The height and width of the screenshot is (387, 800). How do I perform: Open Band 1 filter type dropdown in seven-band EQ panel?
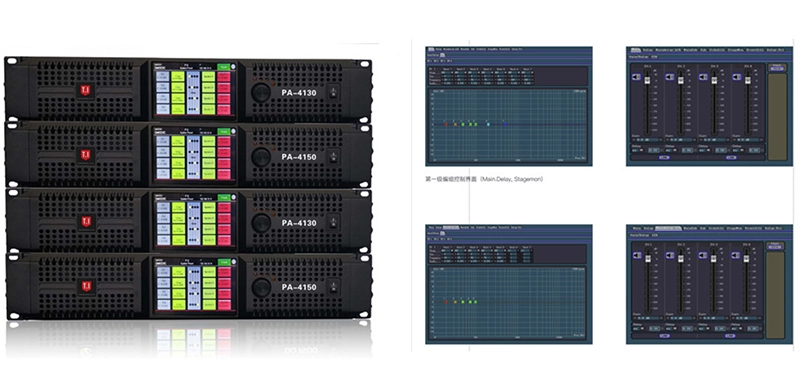point(447,72)
